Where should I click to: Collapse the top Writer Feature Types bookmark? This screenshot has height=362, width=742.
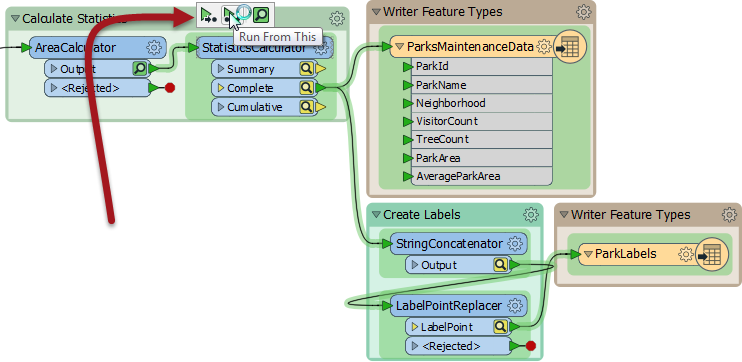click(376, 12)
